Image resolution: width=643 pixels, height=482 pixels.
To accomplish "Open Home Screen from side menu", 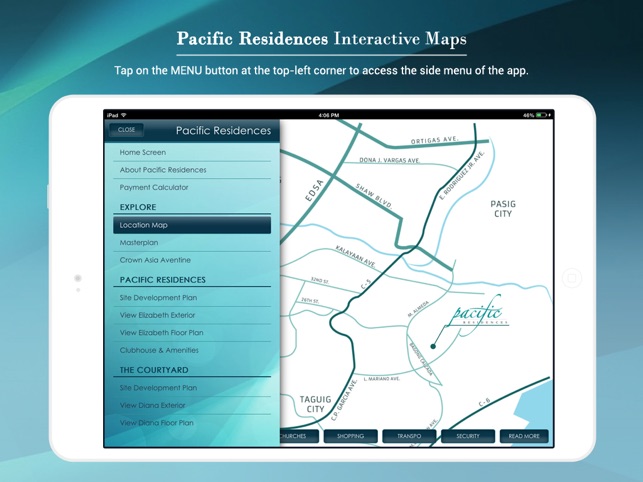I will tap(192, 152).
